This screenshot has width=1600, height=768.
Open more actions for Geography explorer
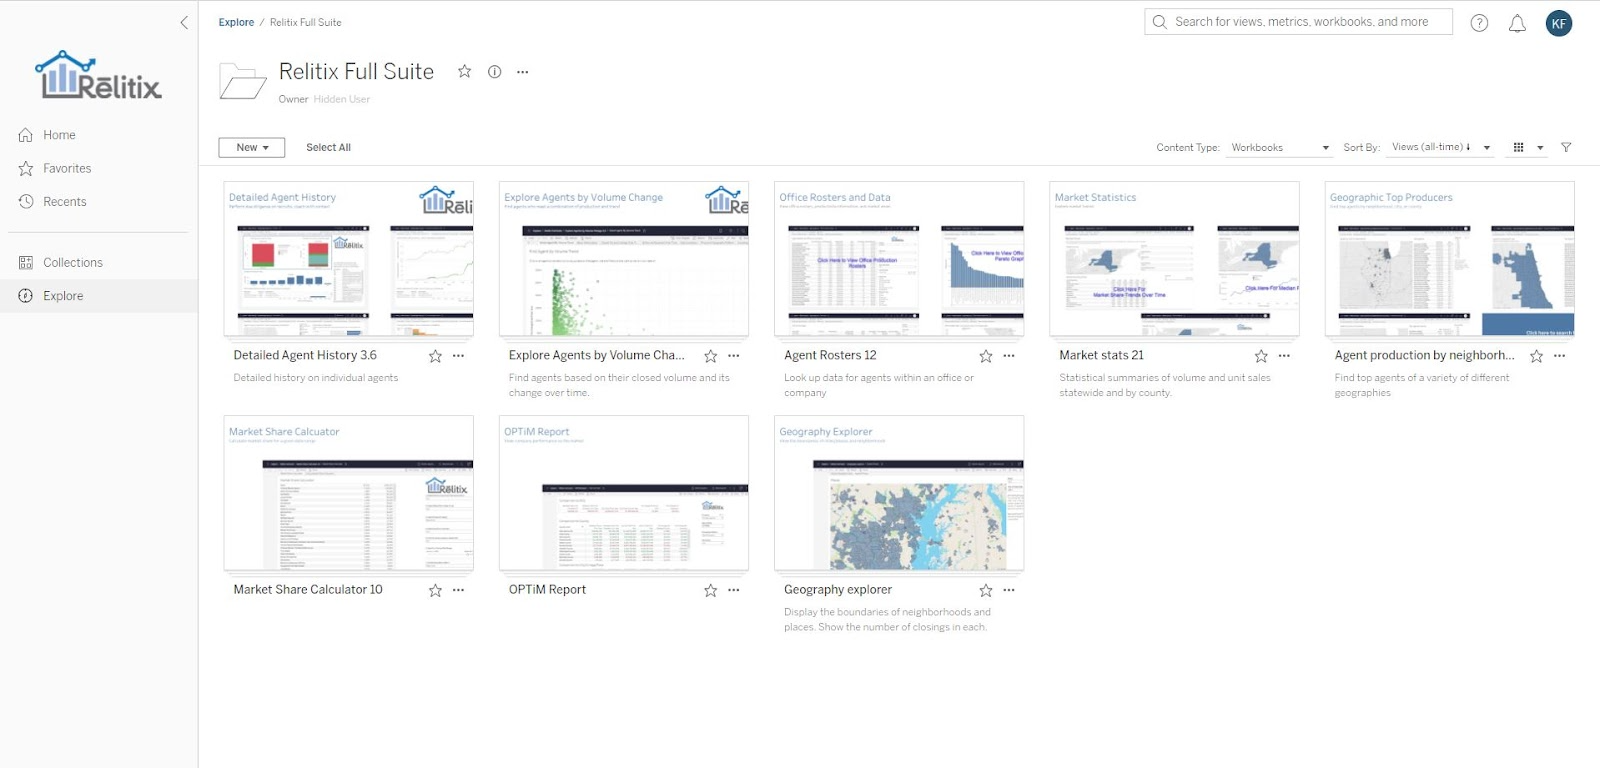tap(1008, 590)
